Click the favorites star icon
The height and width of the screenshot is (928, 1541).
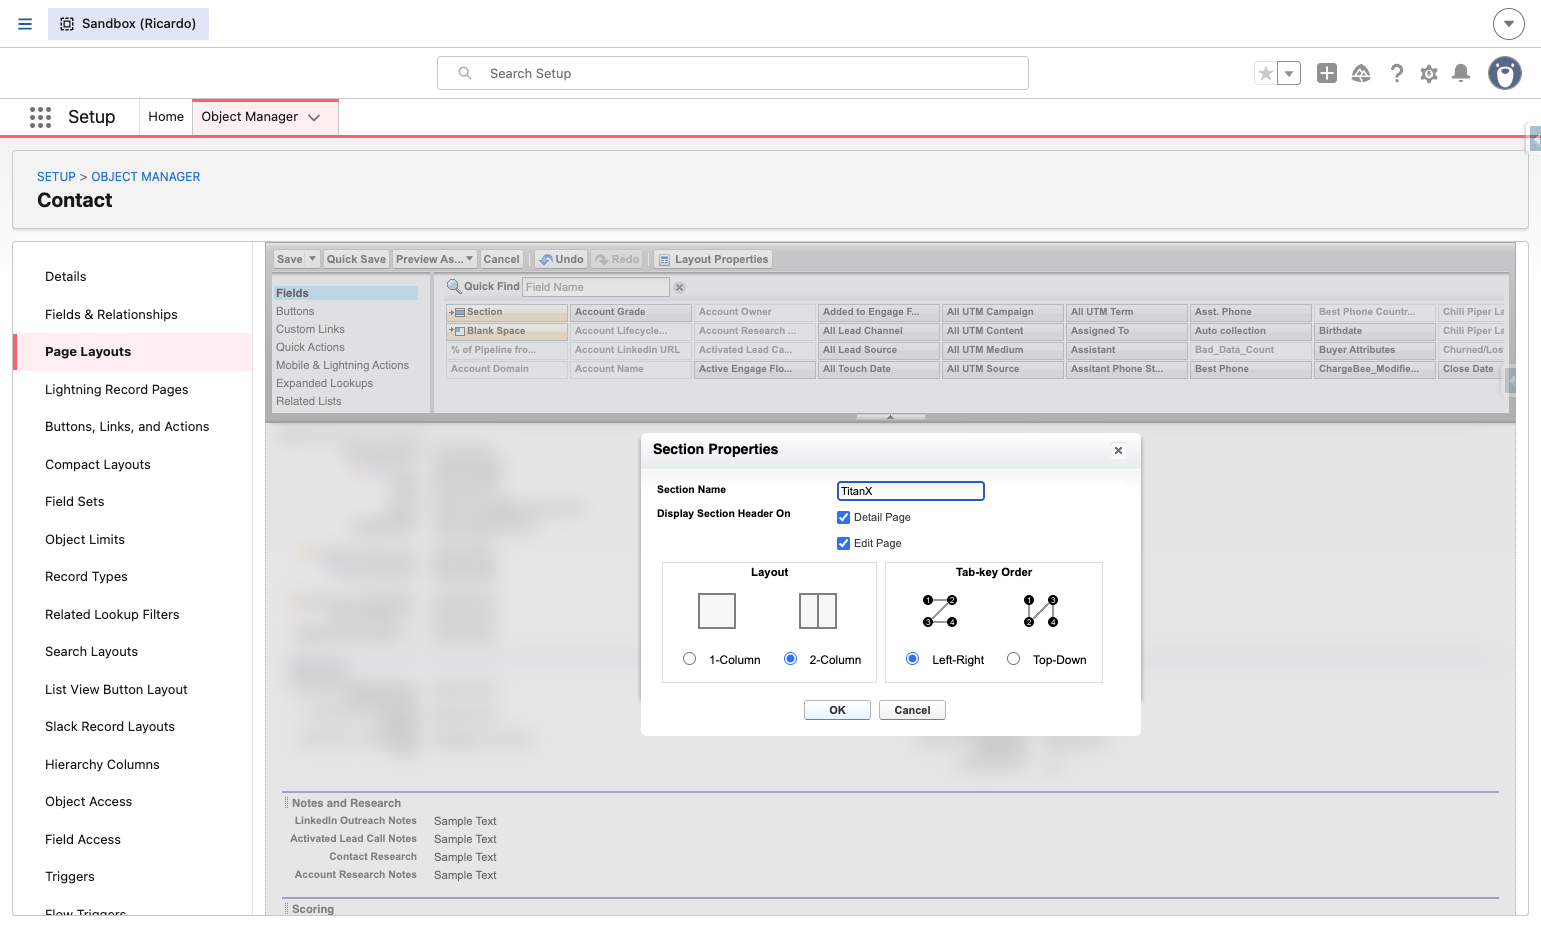[x=1266, y=73]
